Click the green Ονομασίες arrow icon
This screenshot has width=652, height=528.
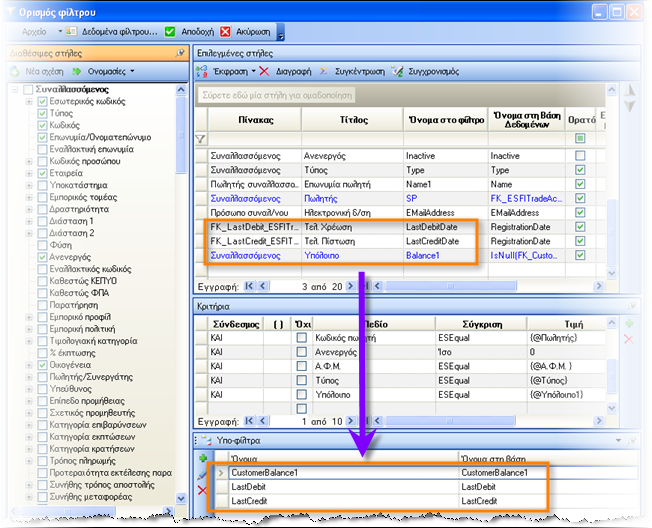pos(77,72)
